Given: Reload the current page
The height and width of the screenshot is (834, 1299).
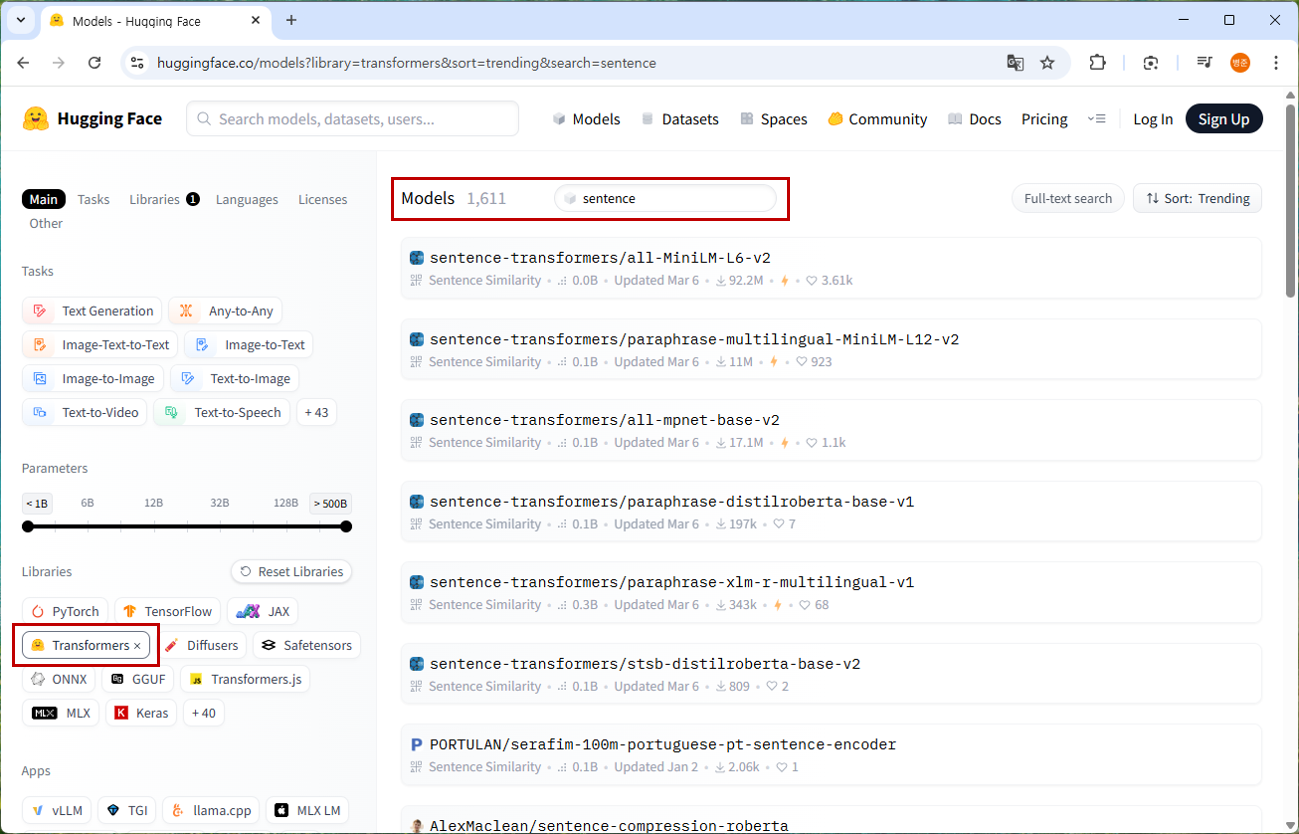Looking at the screenshot, I should click(95, 63).
